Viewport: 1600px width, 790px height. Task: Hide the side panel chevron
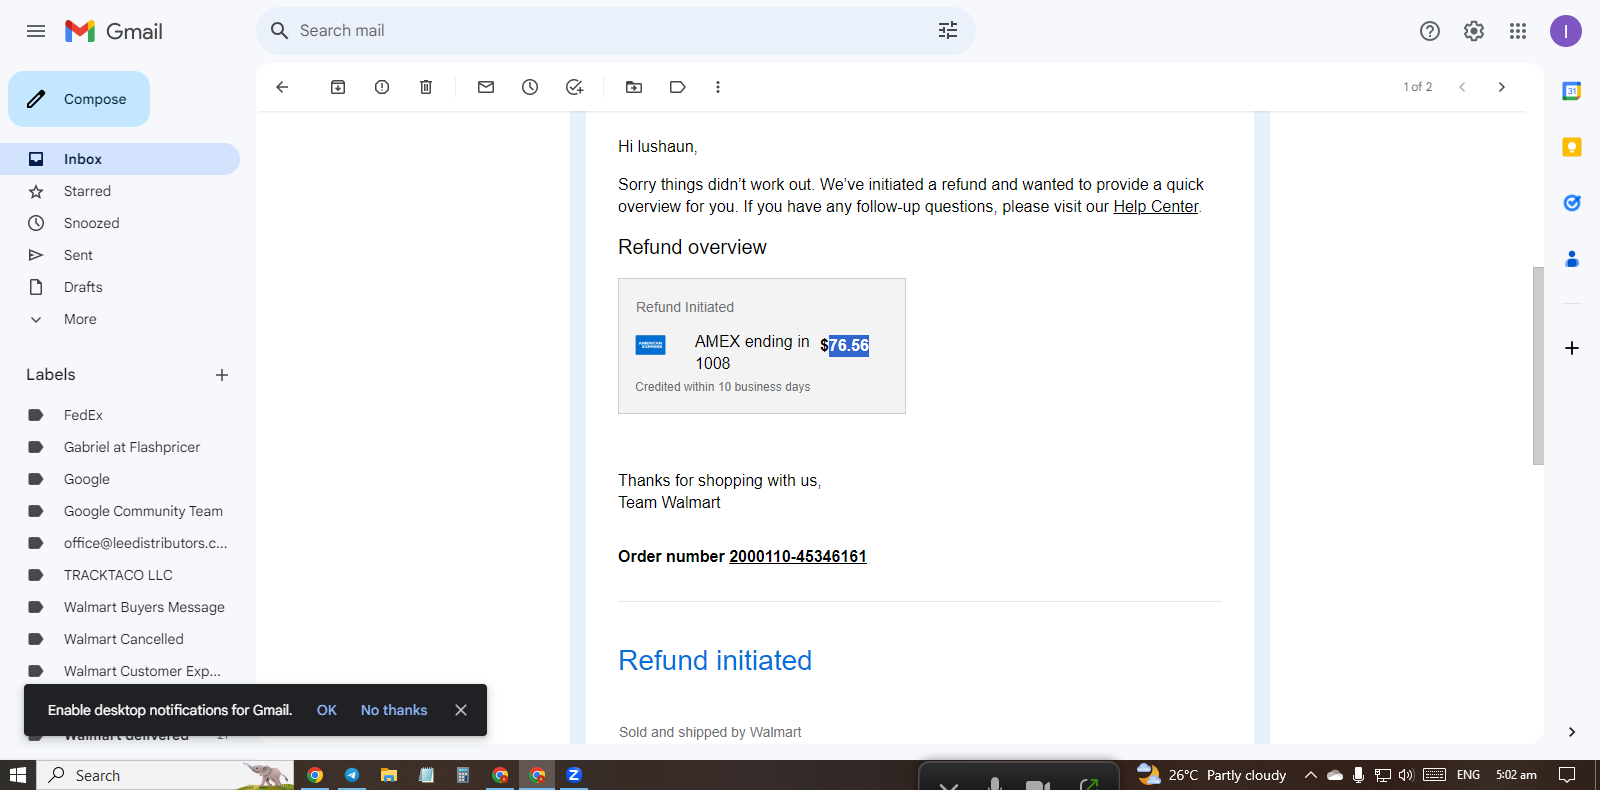tap(1572, 732)
